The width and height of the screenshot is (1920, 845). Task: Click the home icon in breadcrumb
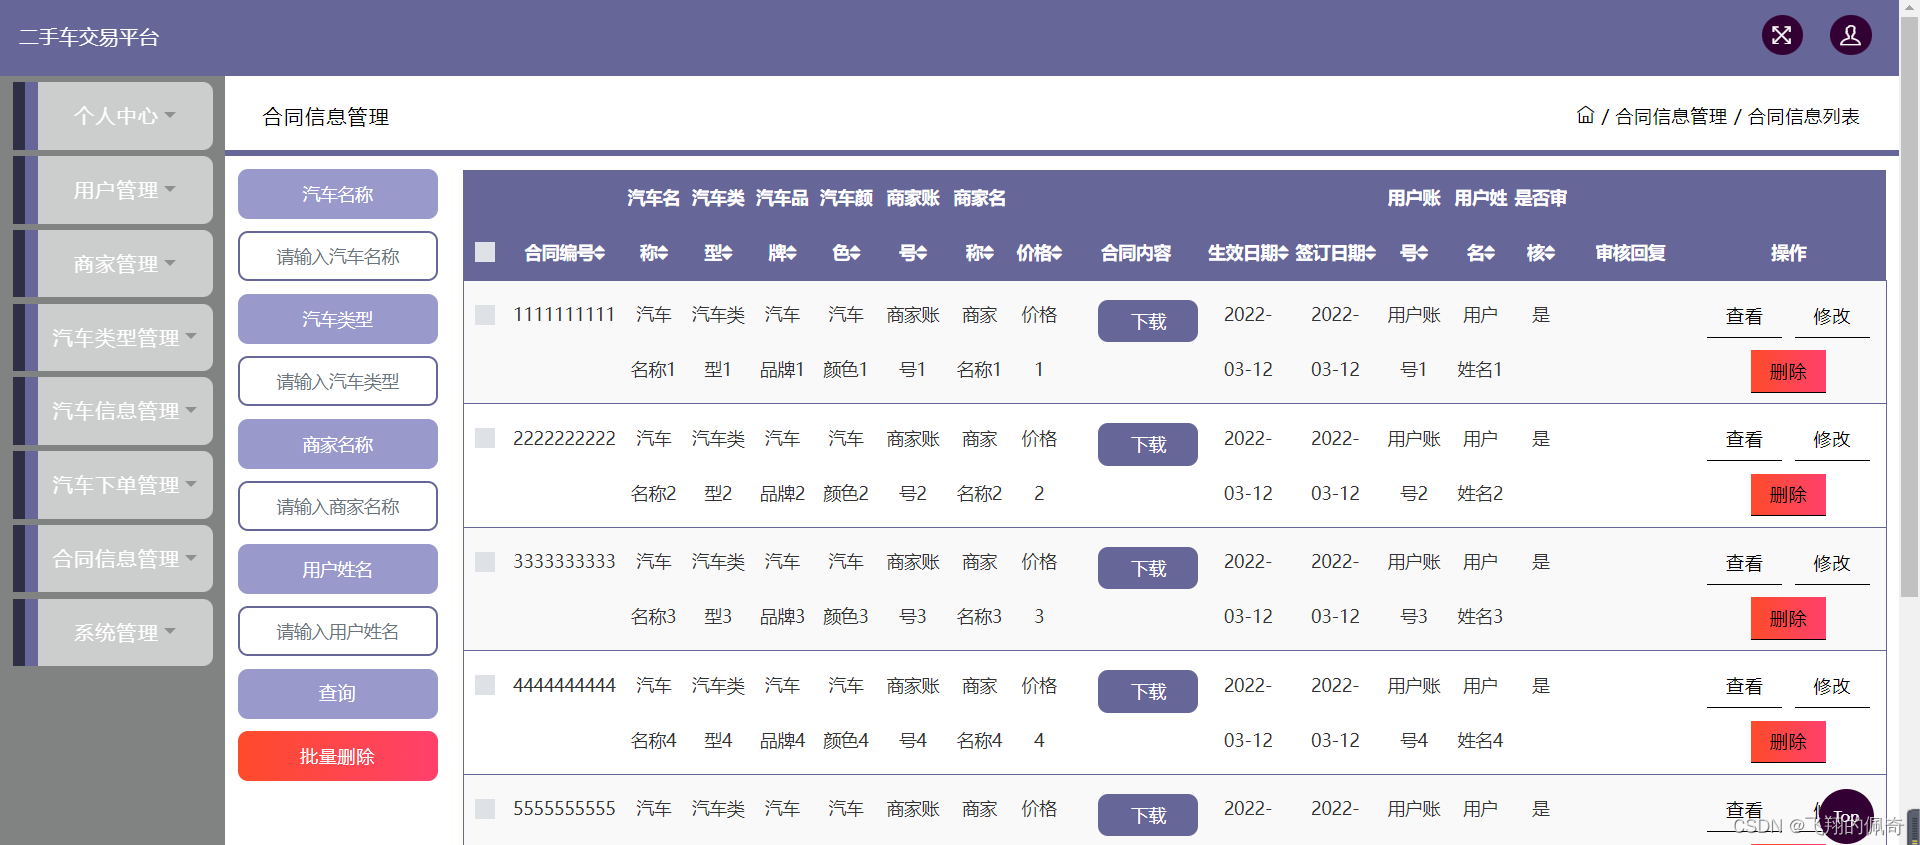click(1586, 115)
